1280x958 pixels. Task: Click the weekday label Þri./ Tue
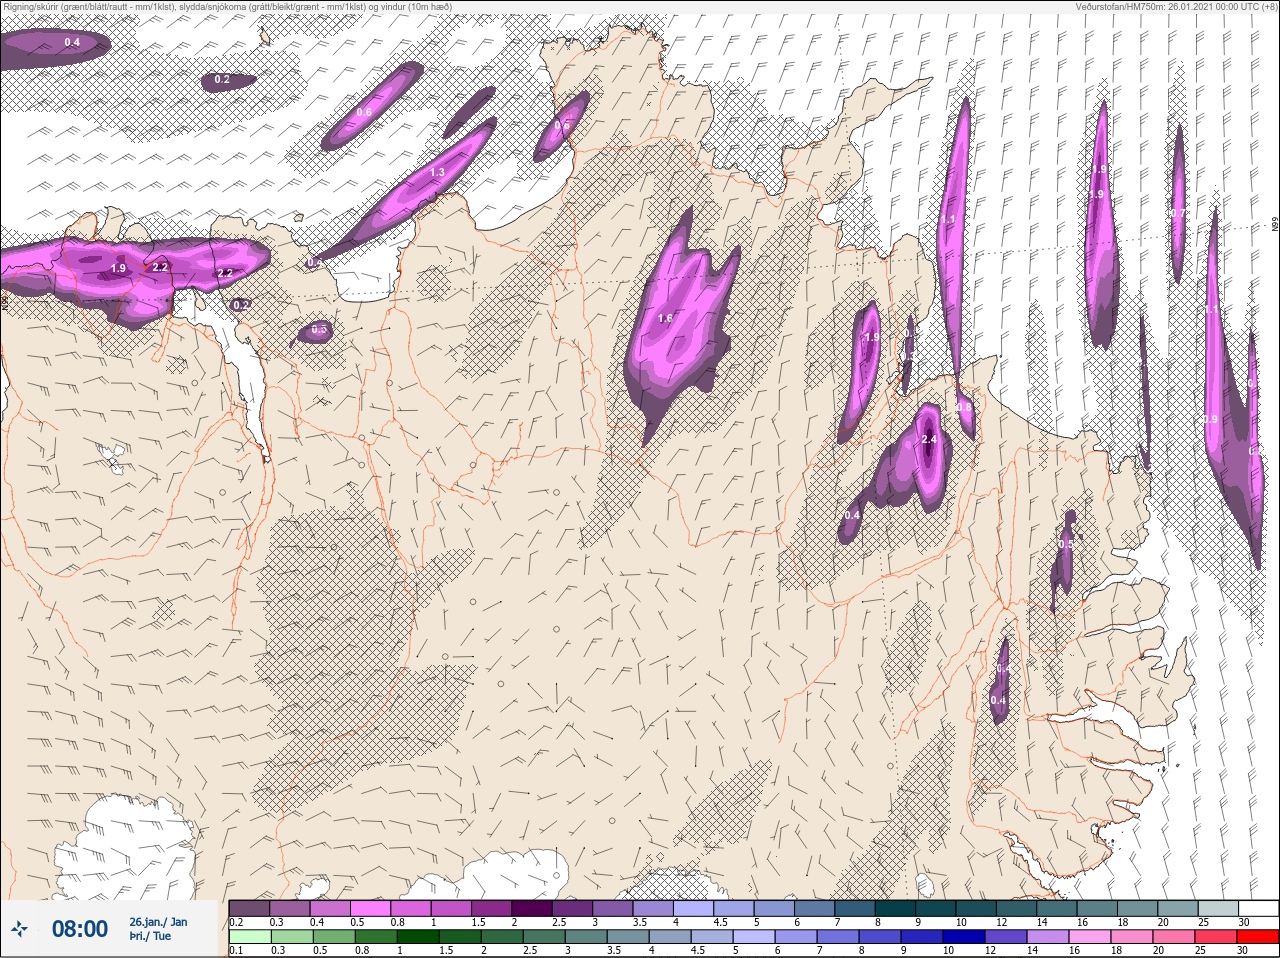(150, 937)
